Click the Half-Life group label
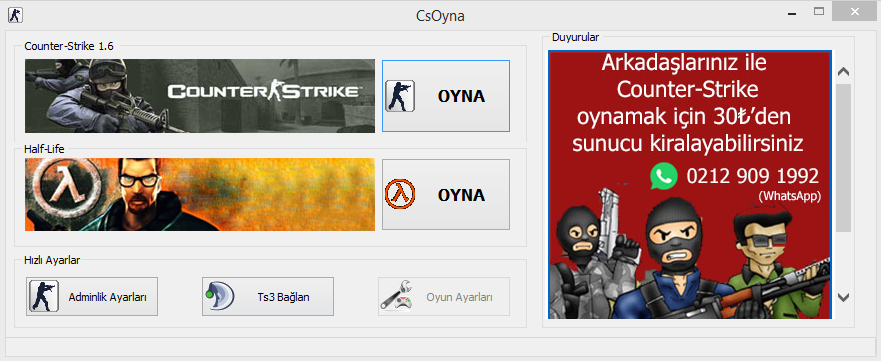This screenshot has width=881, height=361. tap(44, 148)
